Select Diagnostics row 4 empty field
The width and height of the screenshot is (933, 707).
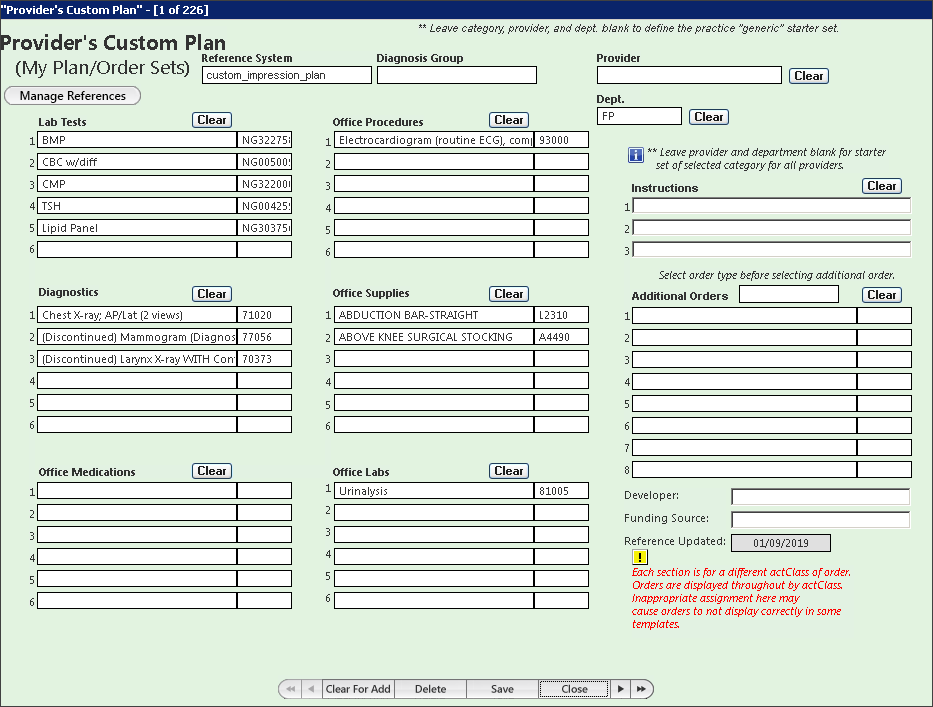click(x=137, y=381)
